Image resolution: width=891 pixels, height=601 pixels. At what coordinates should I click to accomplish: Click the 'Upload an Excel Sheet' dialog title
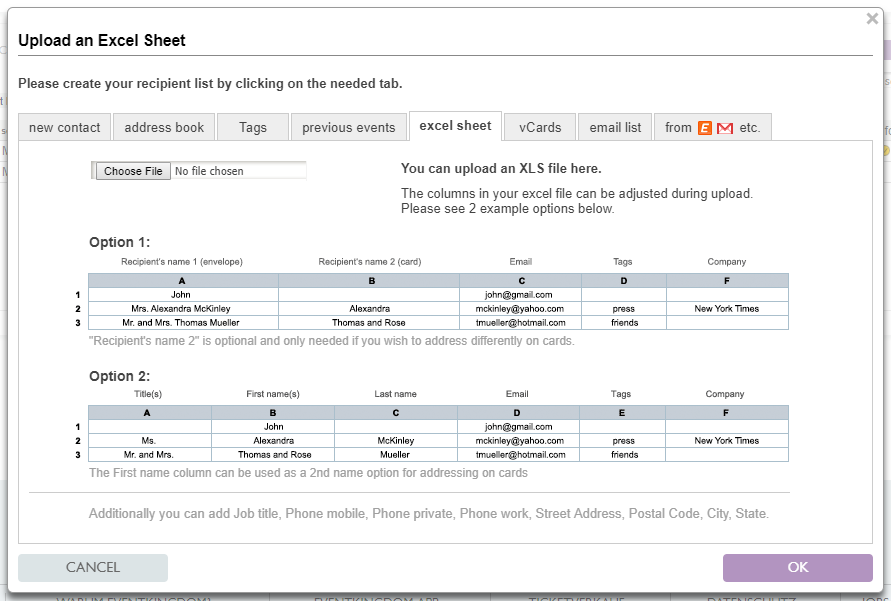coord(102,41)
